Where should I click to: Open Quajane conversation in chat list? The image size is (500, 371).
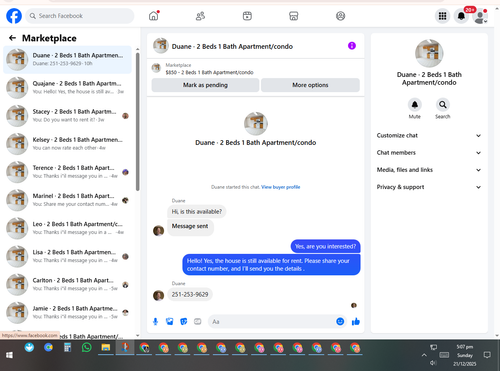coord(67,87)
